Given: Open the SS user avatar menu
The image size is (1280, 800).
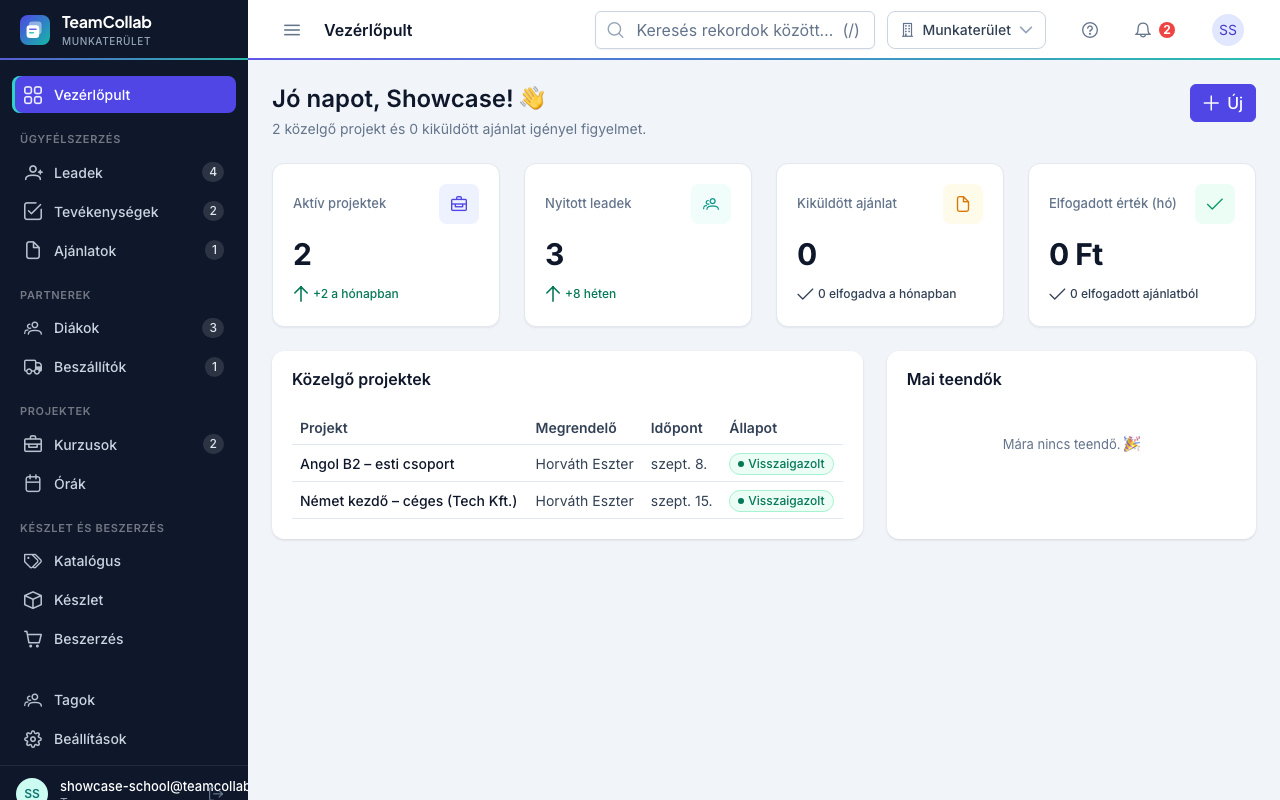Looking at the screenshot, I should click(1228, 30).
